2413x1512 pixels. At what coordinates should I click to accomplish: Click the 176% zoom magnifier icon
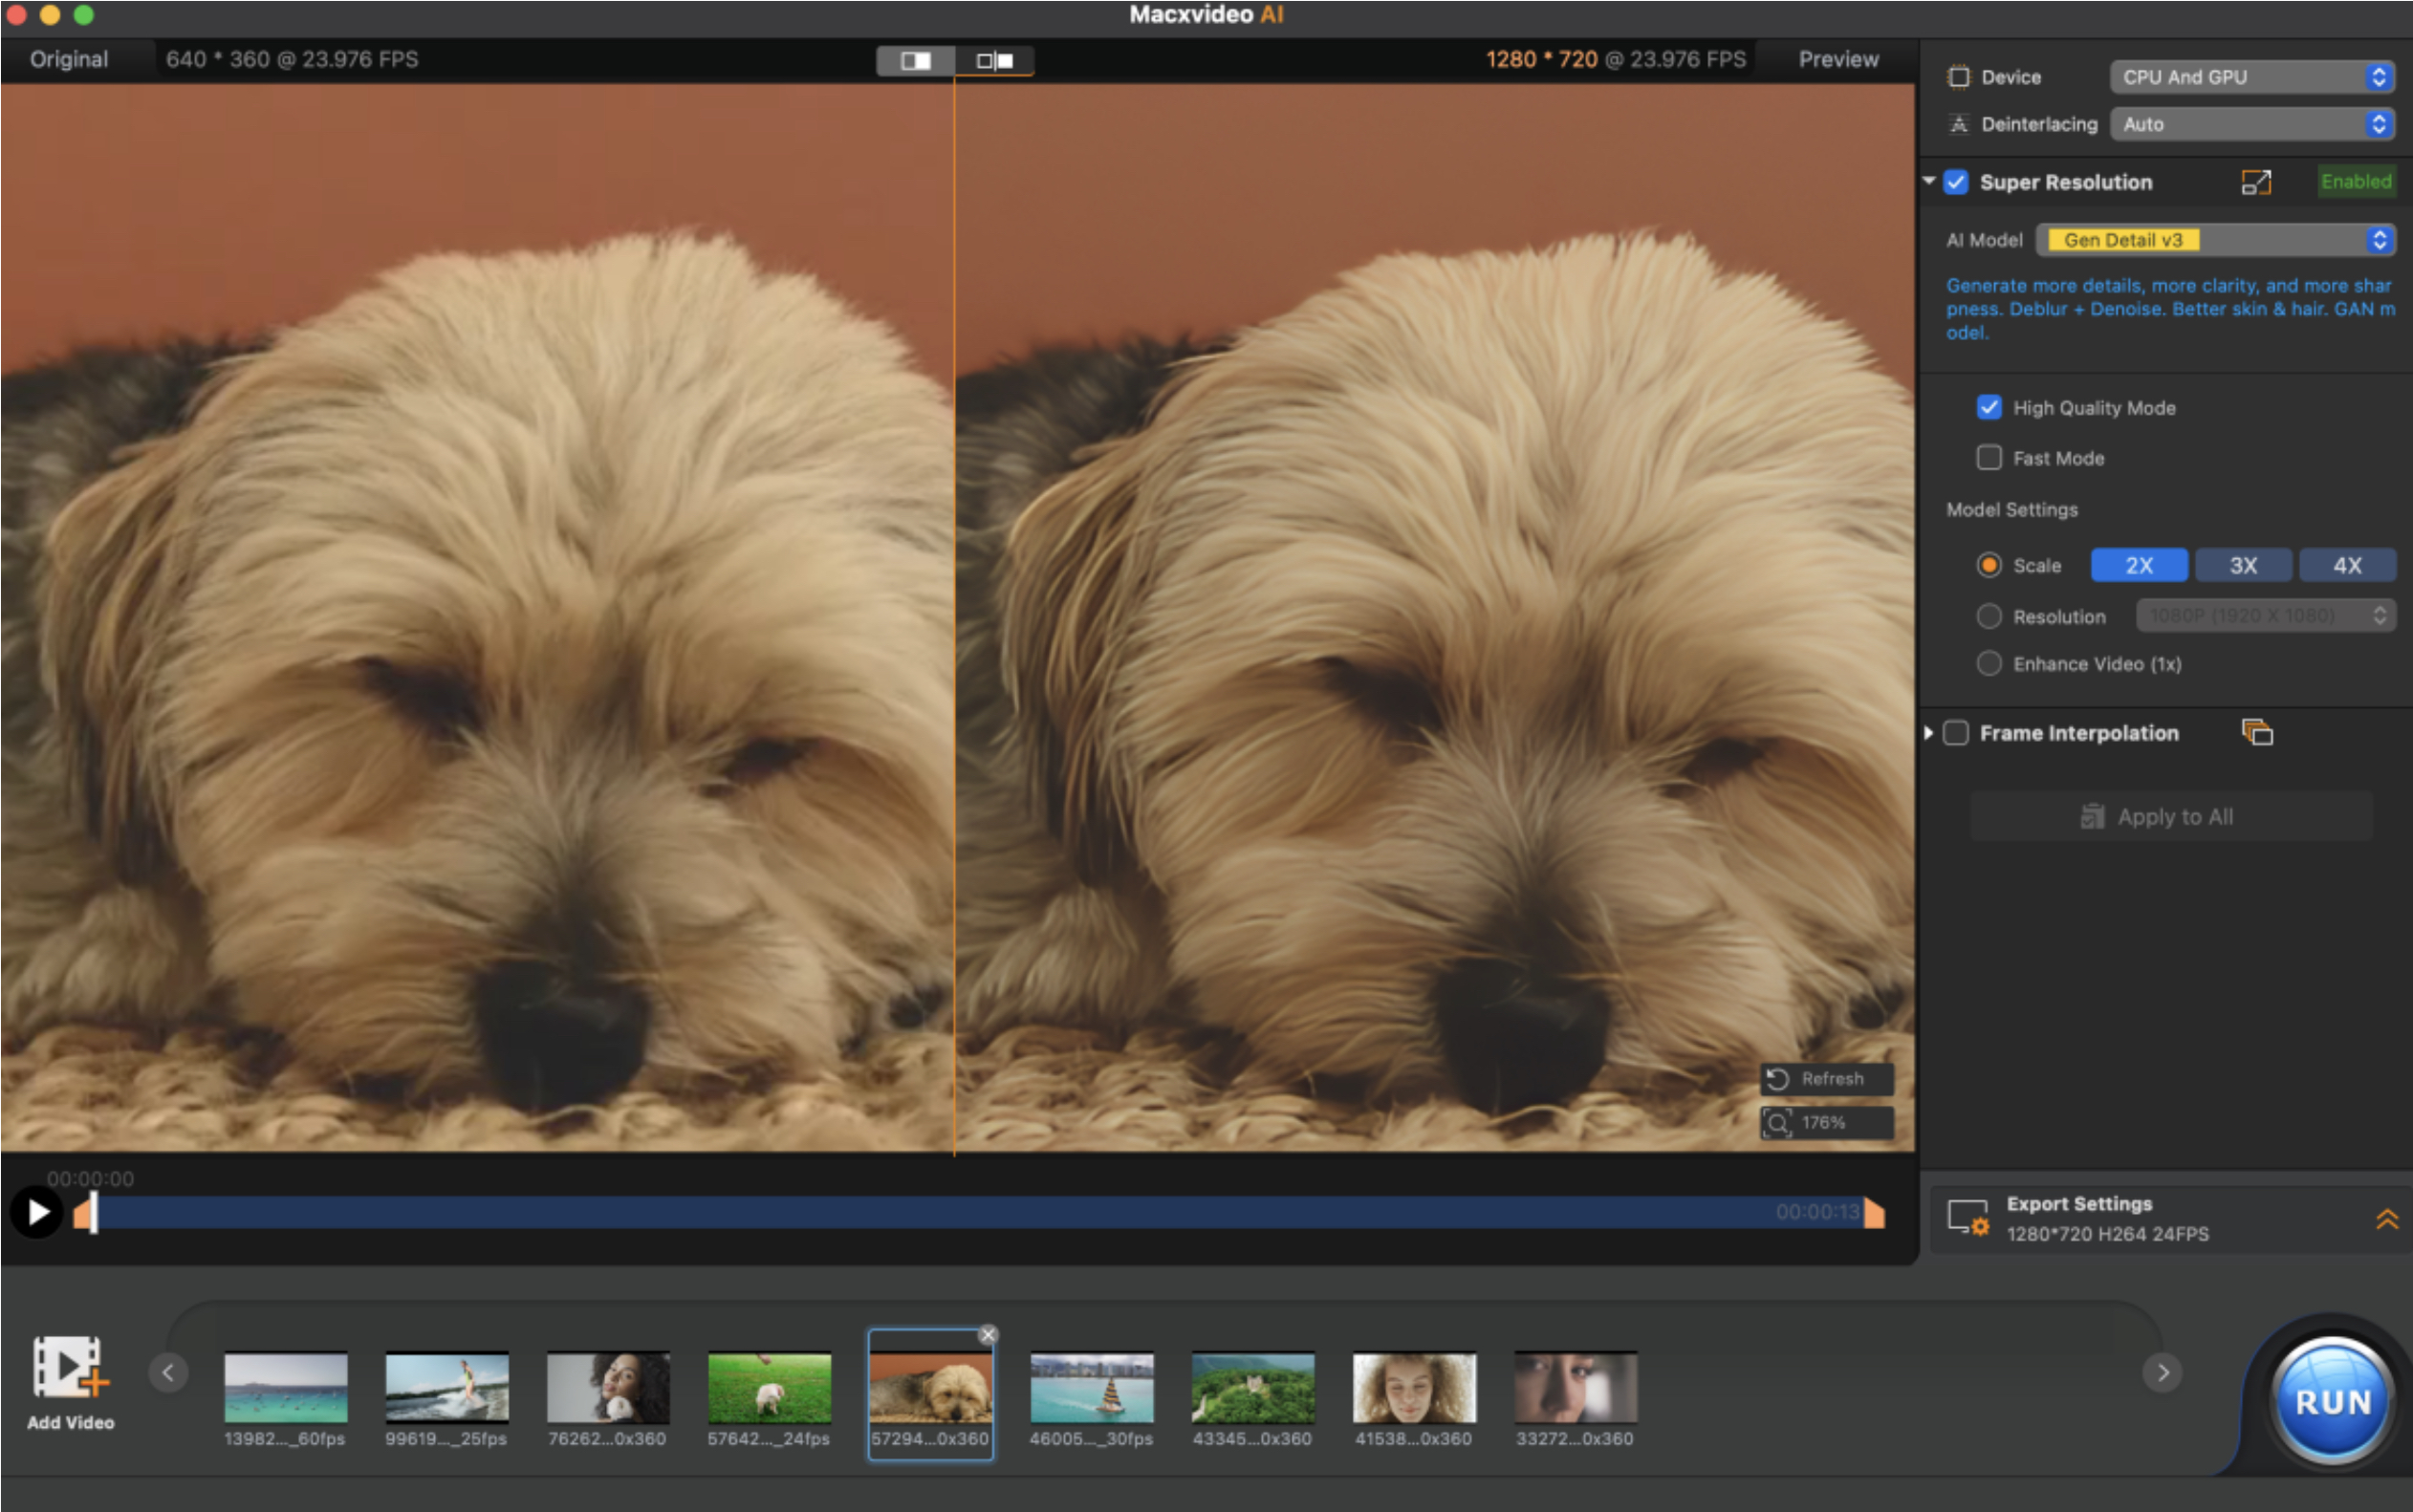(1777, 1123)
